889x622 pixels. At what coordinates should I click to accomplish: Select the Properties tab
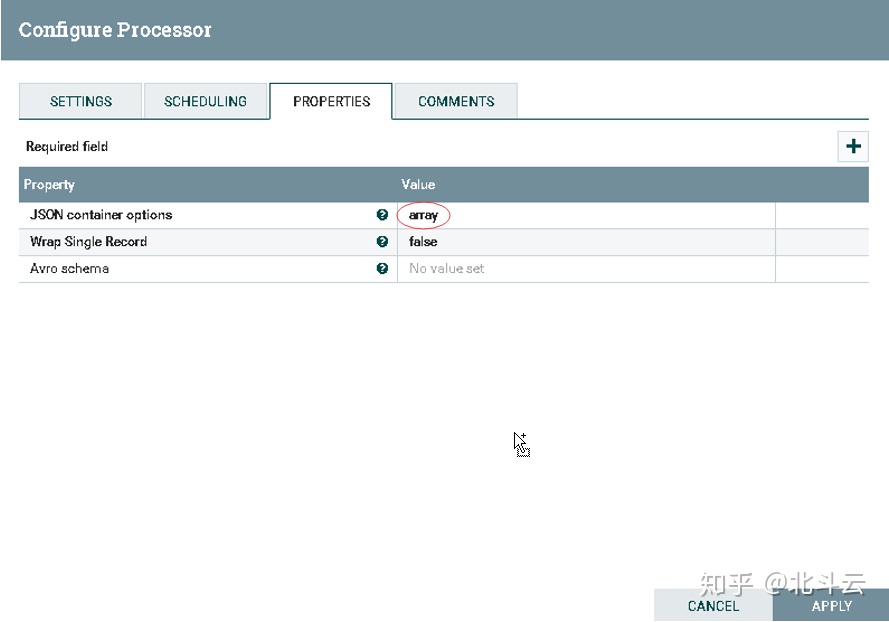tap(331, 101)
